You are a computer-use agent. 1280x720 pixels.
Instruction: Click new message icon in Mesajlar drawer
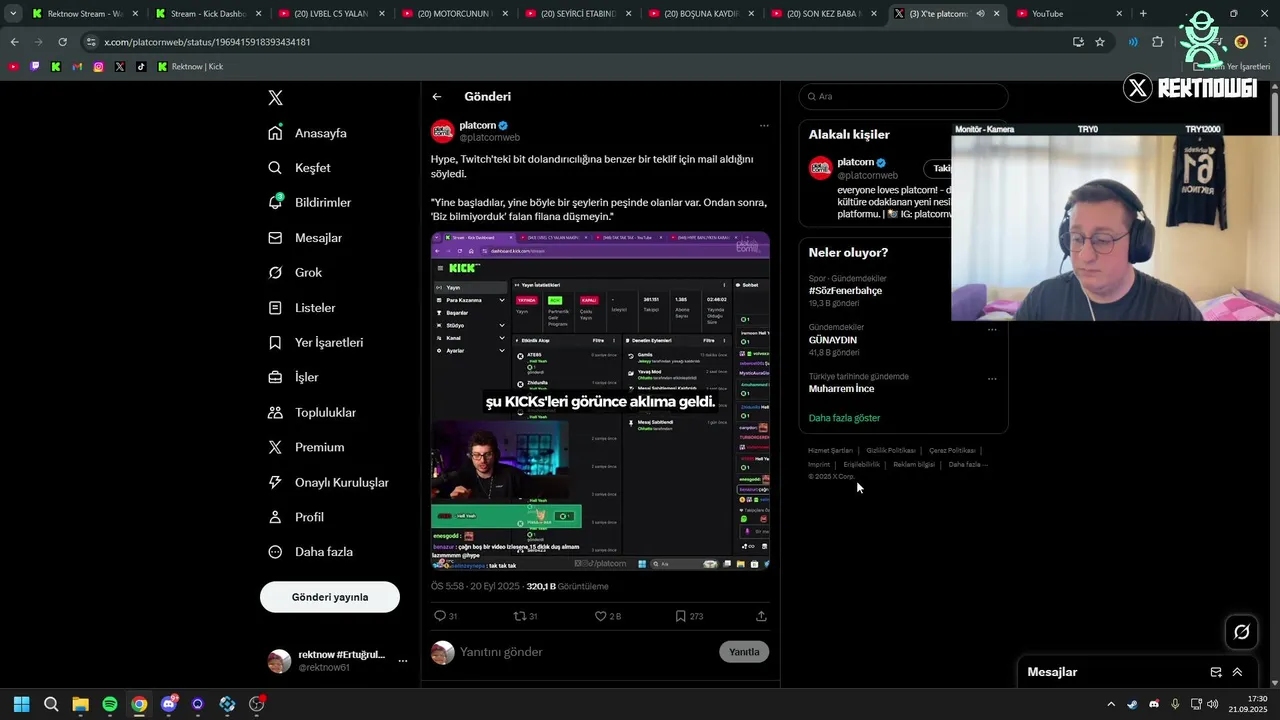pos(1216,672)
